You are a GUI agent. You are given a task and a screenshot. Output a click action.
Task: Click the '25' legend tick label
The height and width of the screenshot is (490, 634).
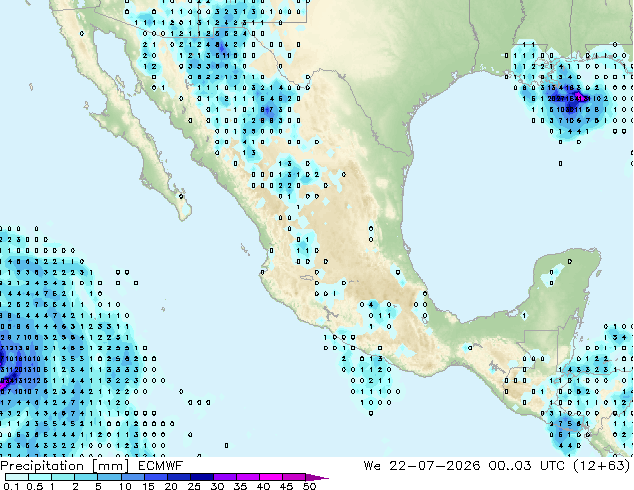[x=194, y=486]
